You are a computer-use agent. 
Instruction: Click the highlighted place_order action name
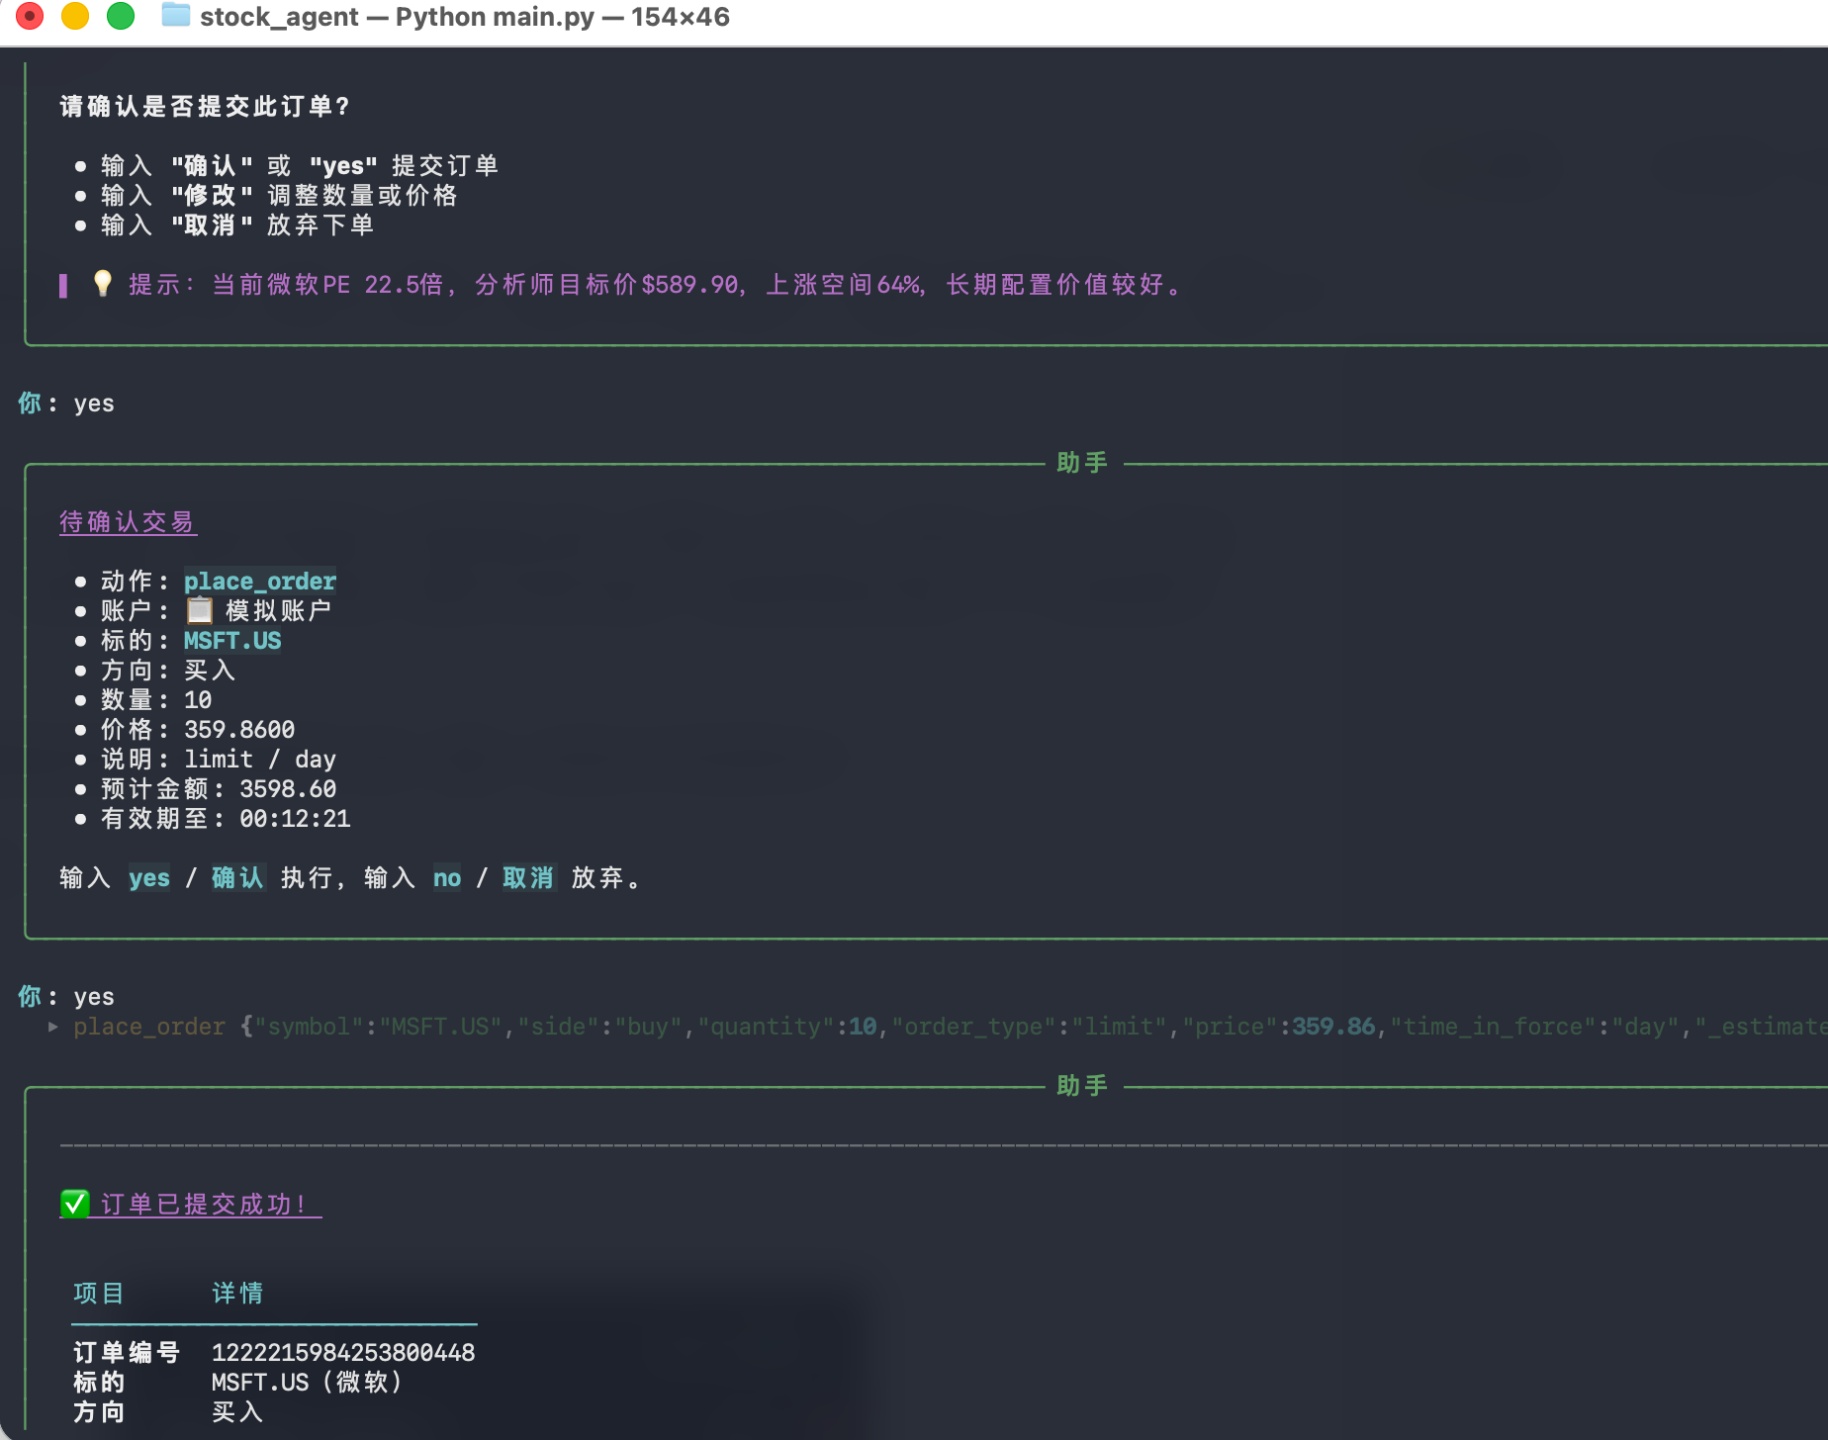point(260,581)
